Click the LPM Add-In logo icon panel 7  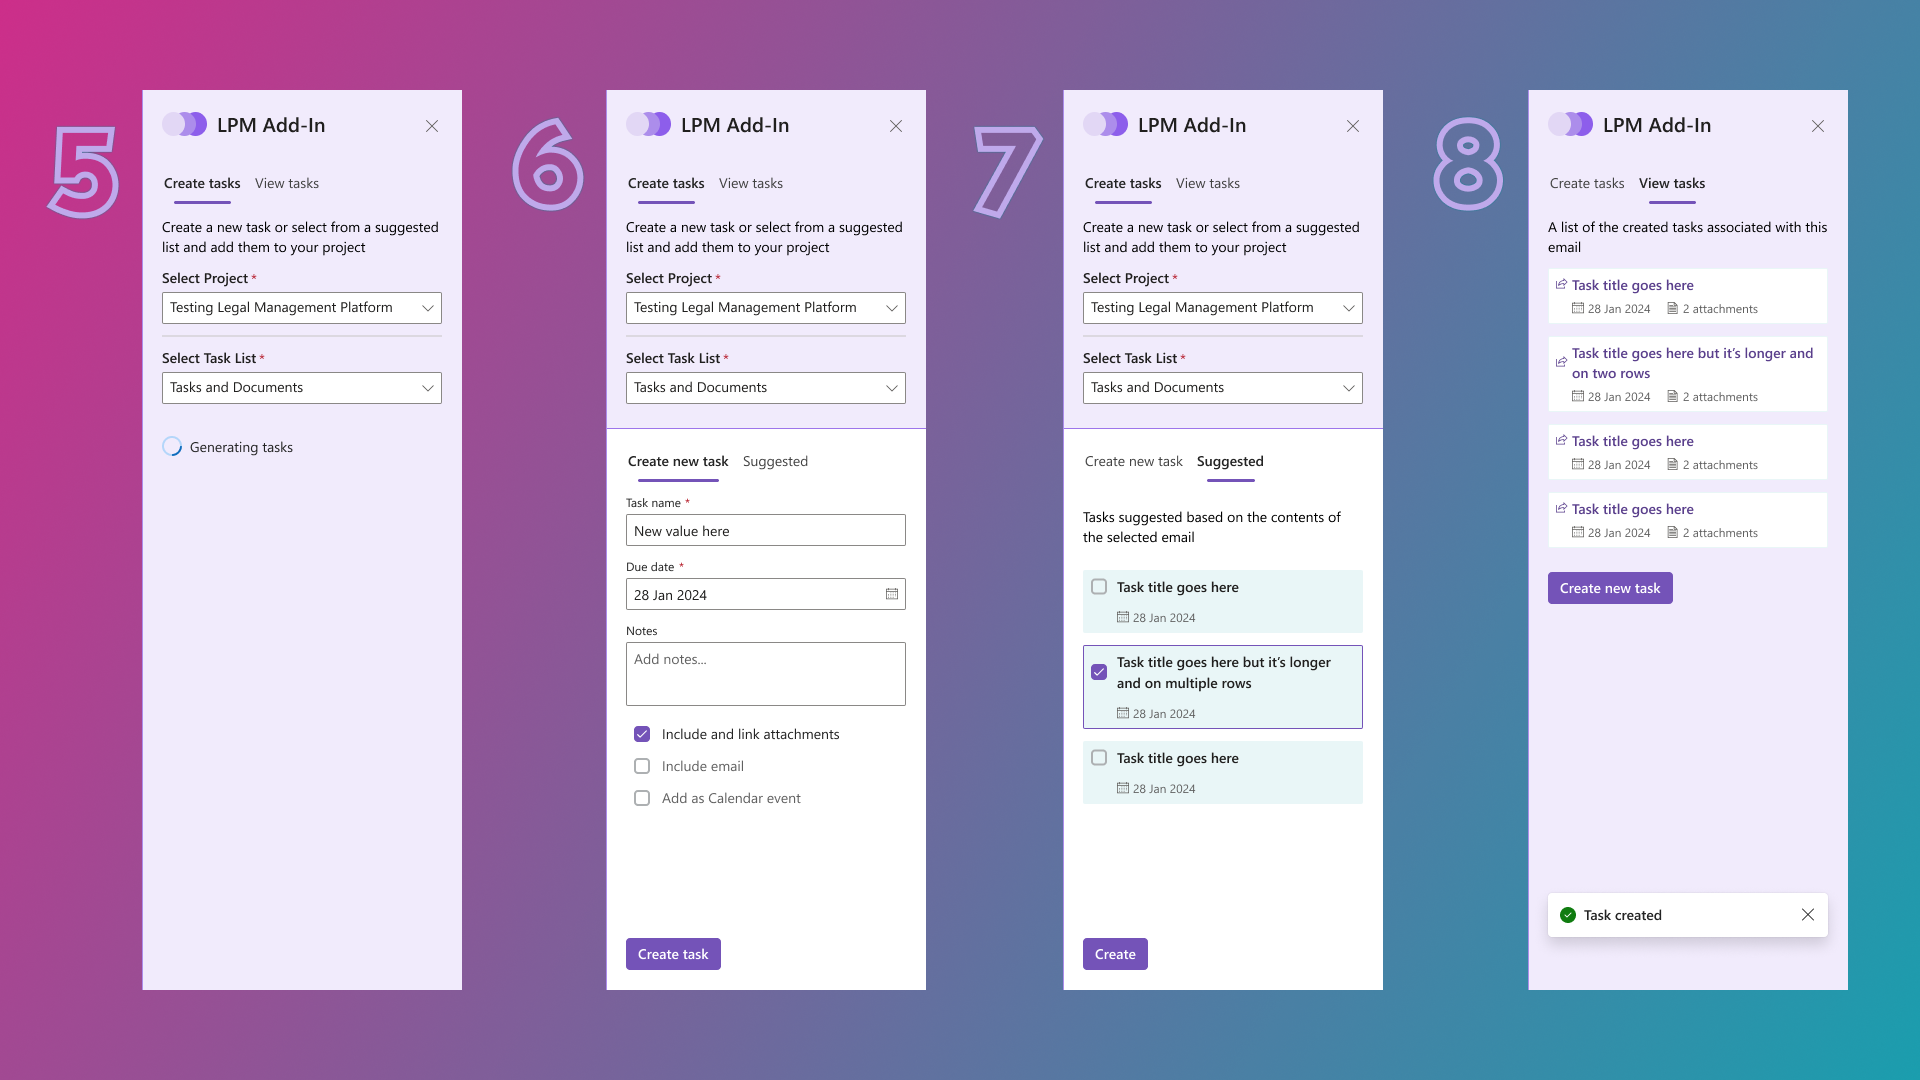point(1106,123)
